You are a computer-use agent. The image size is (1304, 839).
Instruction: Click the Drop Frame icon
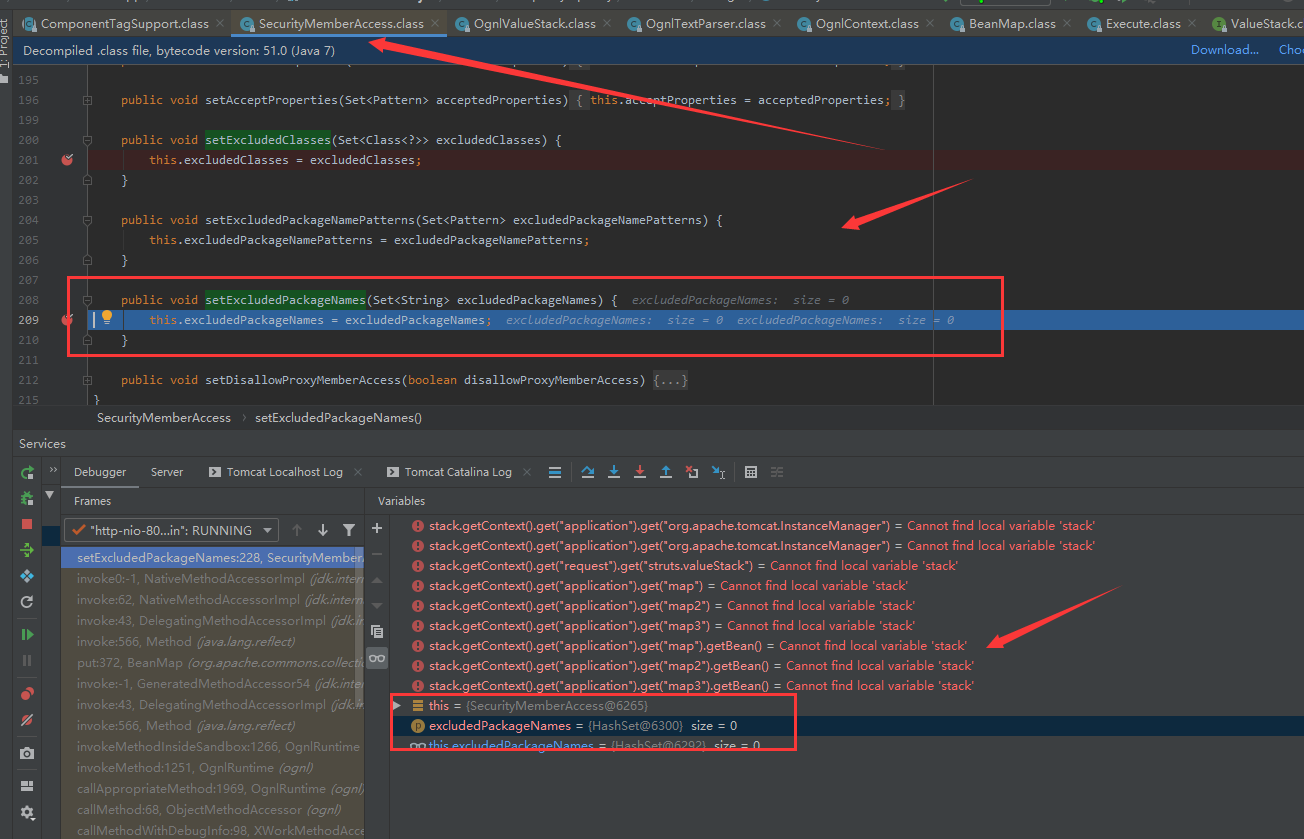click(x=692, y=472)
